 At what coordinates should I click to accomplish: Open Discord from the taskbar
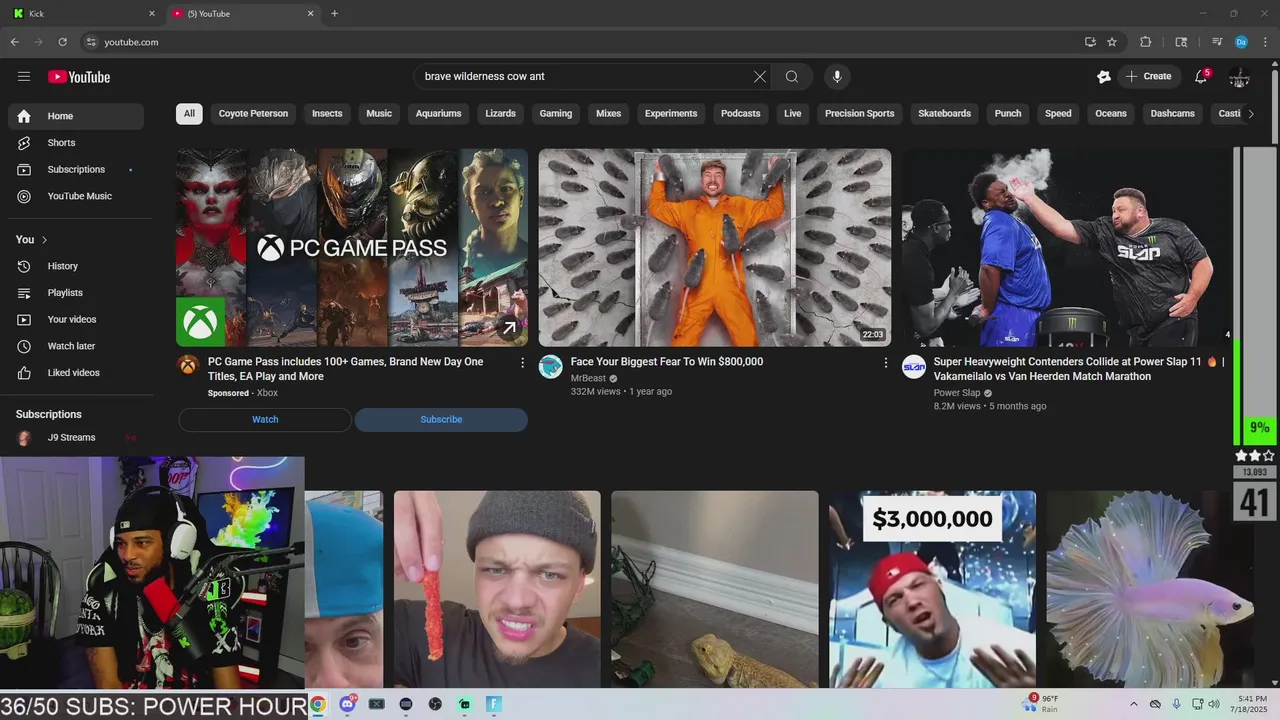click(x=347, y=704)
